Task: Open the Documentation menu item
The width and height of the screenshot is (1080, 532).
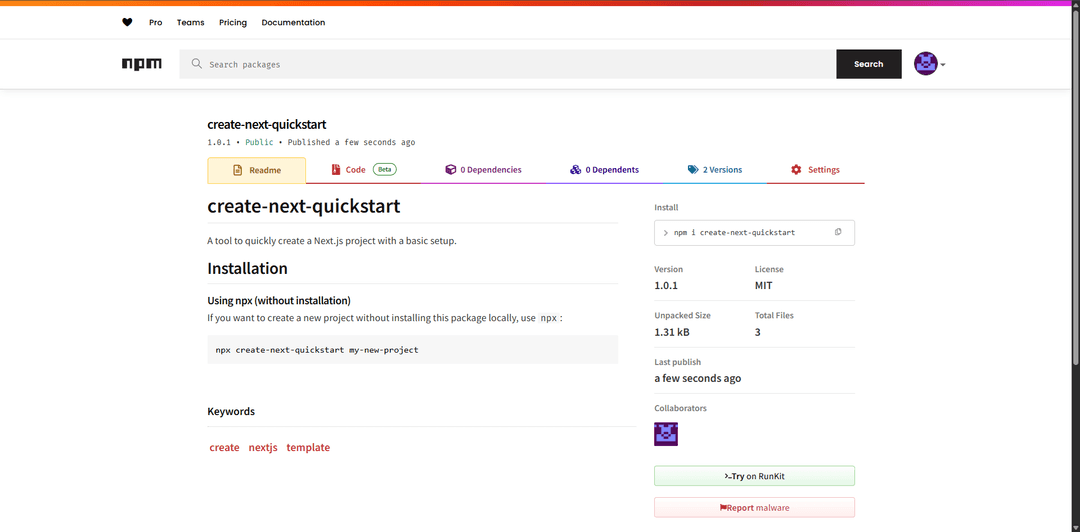Action: (293, 22)
